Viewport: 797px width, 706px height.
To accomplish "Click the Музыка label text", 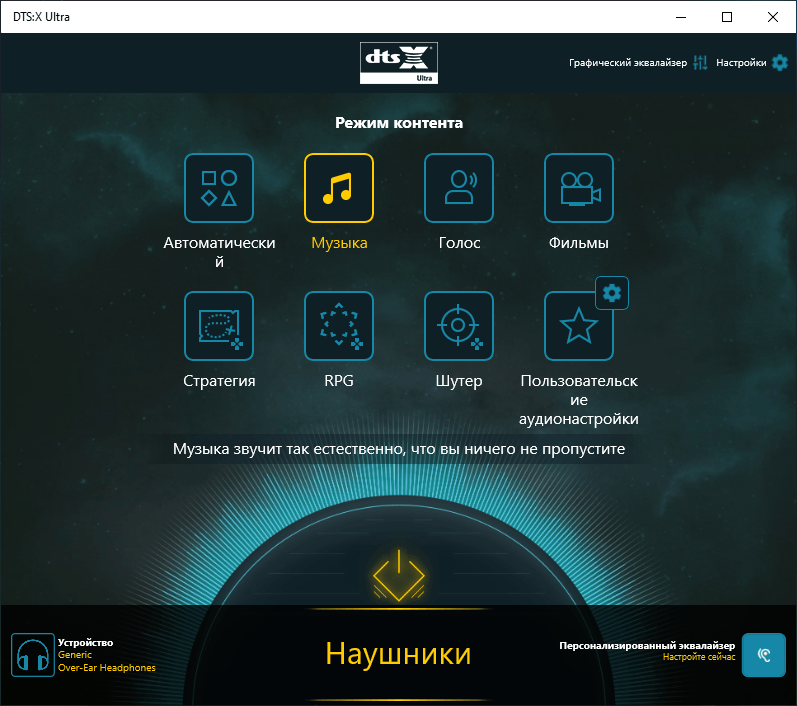I will [x=339, y=243].
